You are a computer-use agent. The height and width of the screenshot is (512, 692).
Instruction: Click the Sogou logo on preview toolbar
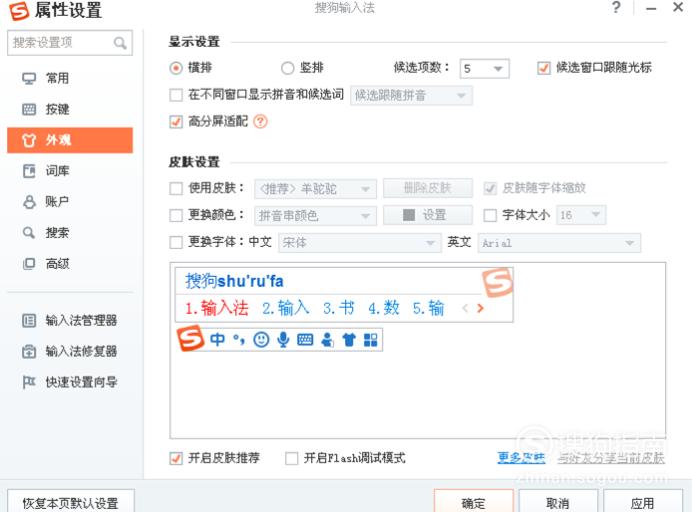(190, 339)
